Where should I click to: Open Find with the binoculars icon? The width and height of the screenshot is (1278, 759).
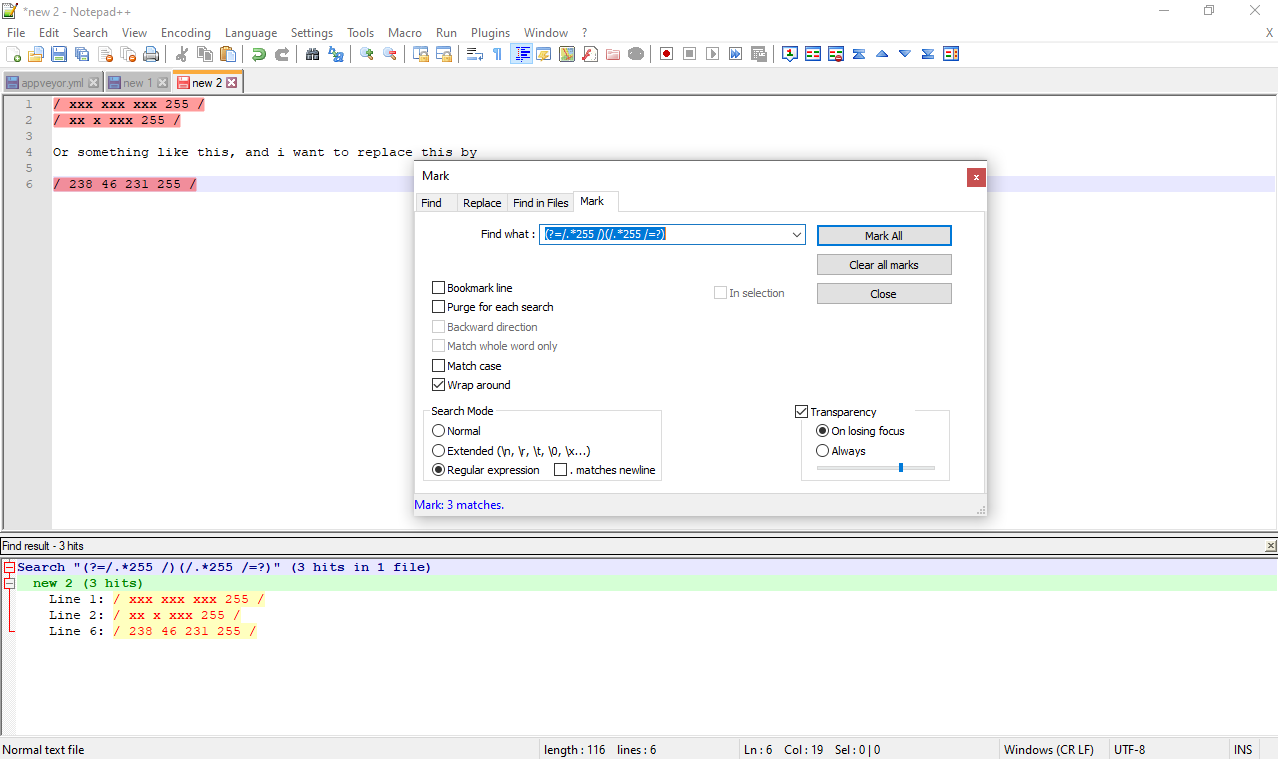pyautogui.click(x=313, y=54)
